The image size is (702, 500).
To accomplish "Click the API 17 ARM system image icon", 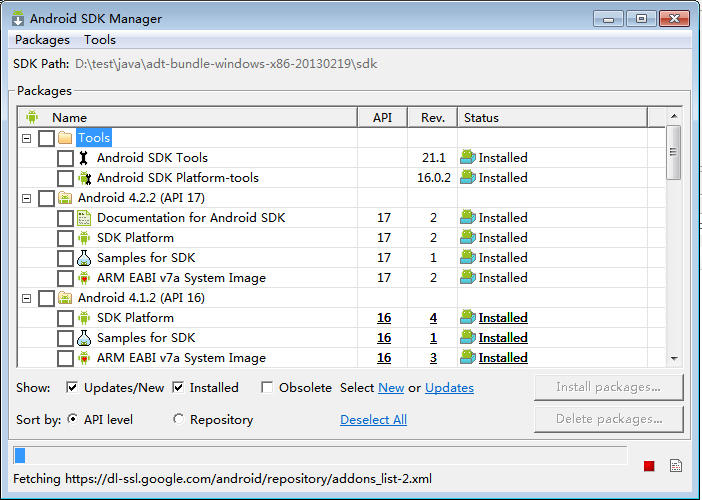I will point(84,278).
